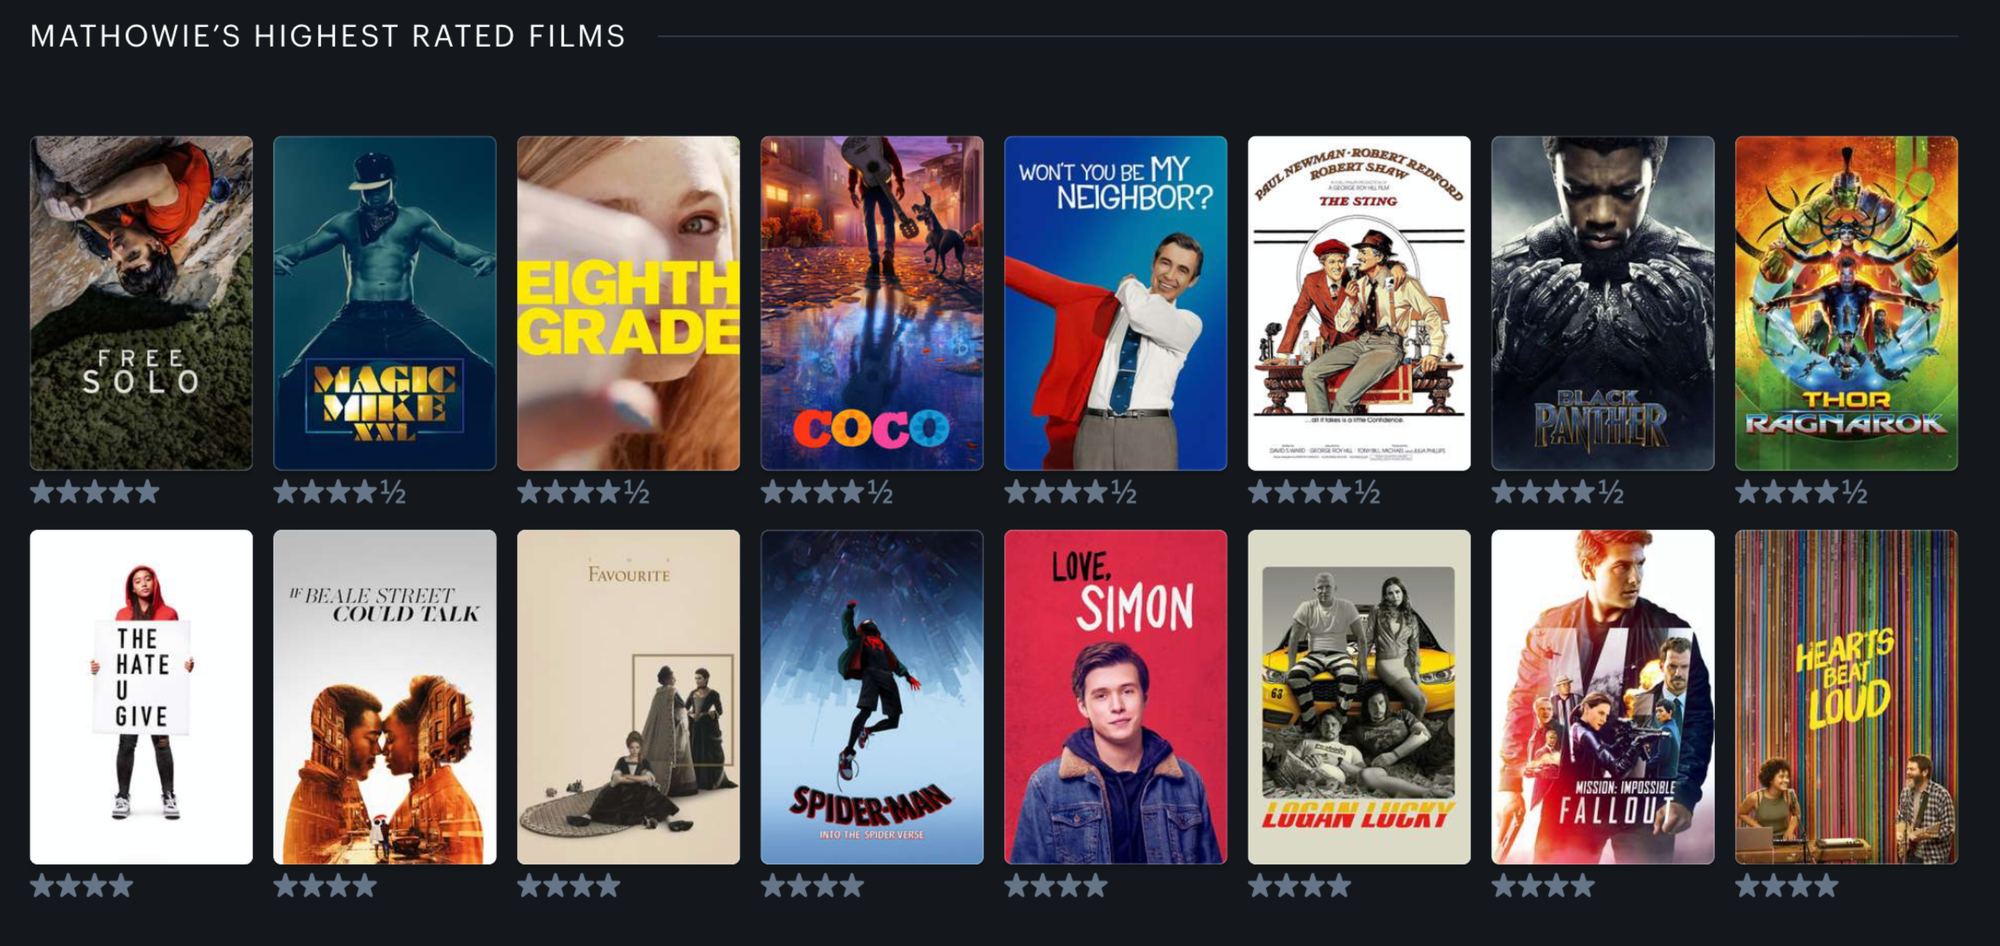This screenshot has width=2000, height=946.
Task: Click the four-star rating under Logan Lucky
Action: pyautogui.click(x=1300, y=885)
